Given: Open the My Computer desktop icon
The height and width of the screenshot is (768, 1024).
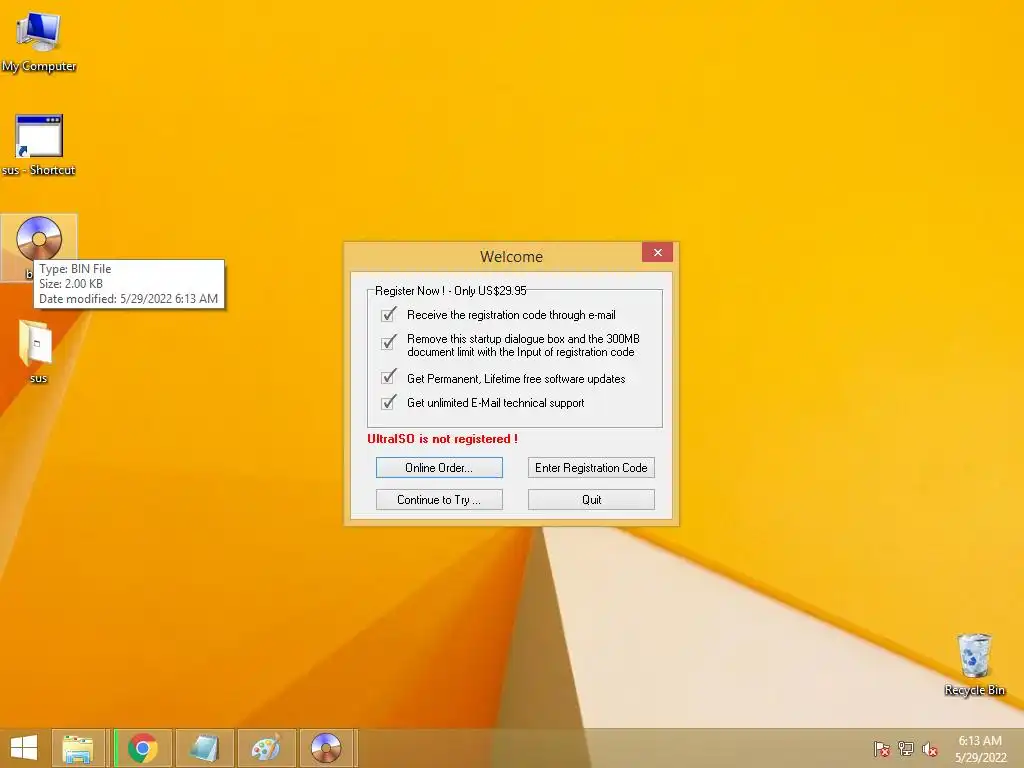Looking at the screenshot, I should [39, 40].
